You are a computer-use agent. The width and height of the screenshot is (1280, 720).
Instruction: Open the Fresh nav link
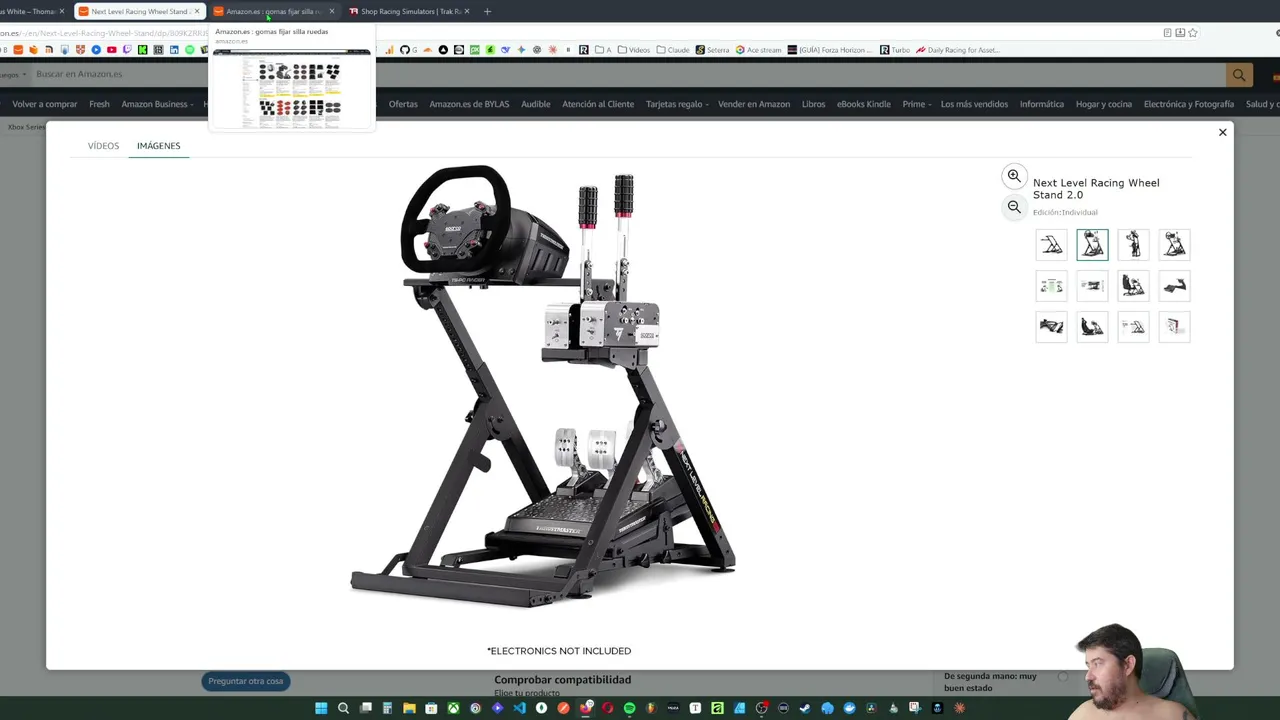[x=99, y=104]
